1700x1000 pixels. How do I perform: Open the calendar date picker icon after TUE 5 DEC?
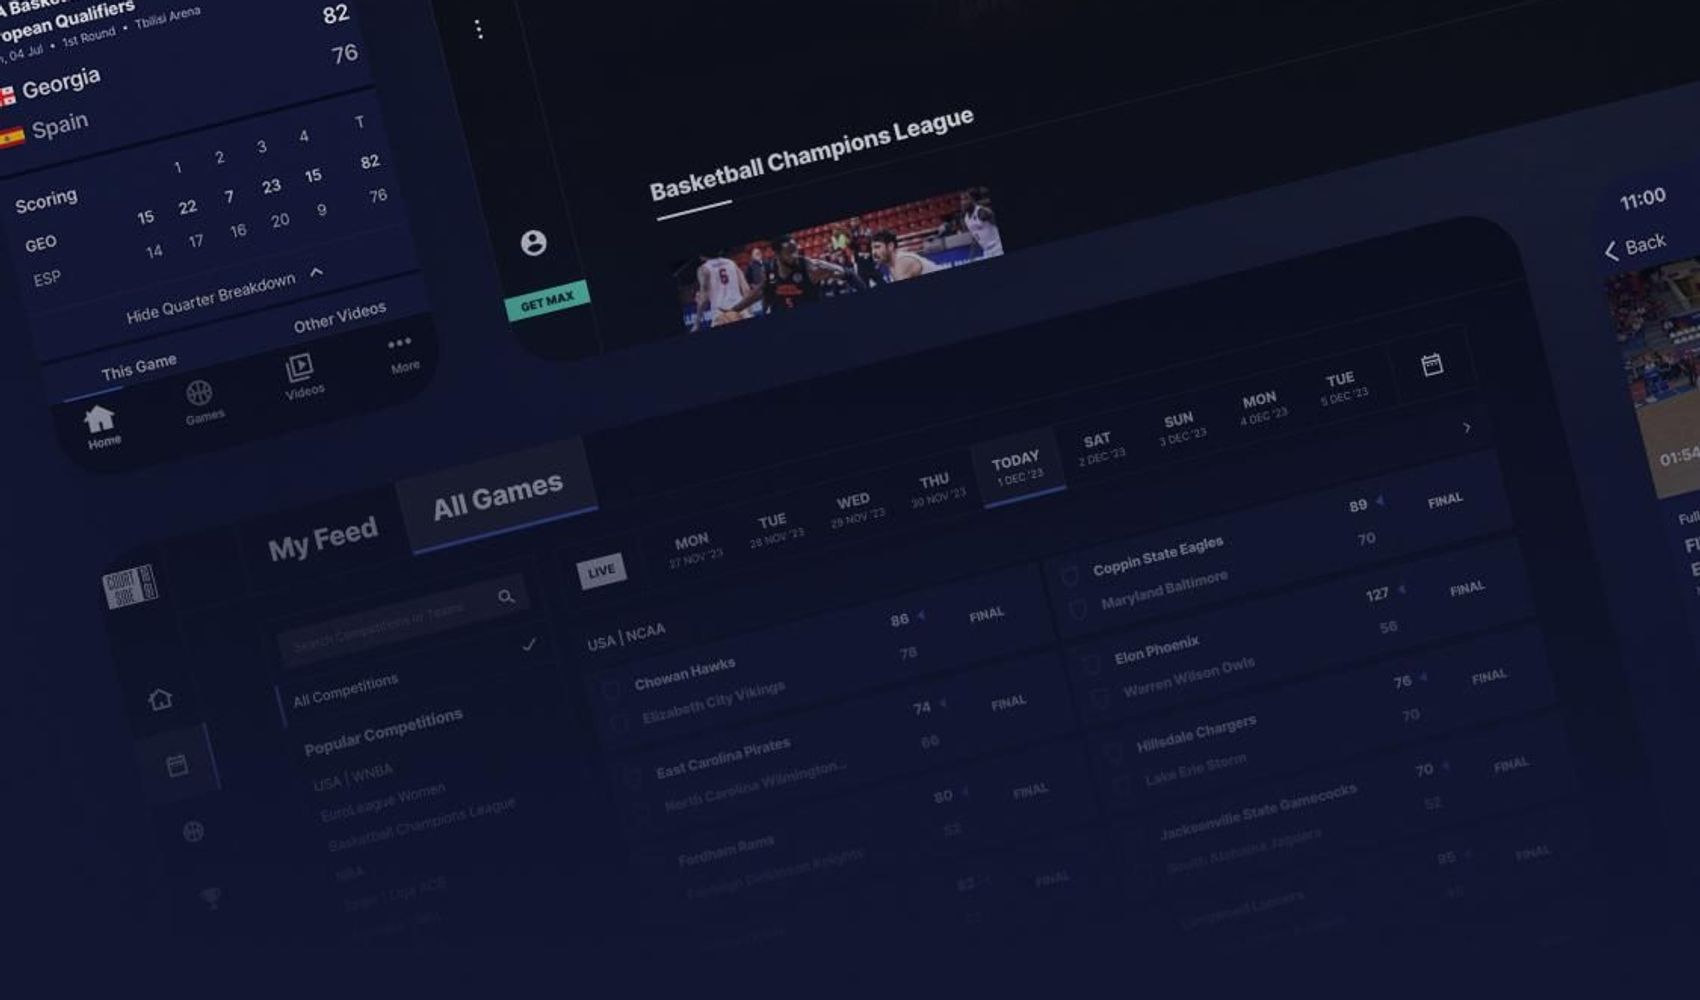pyautogui.click(x=1432, y=364)
